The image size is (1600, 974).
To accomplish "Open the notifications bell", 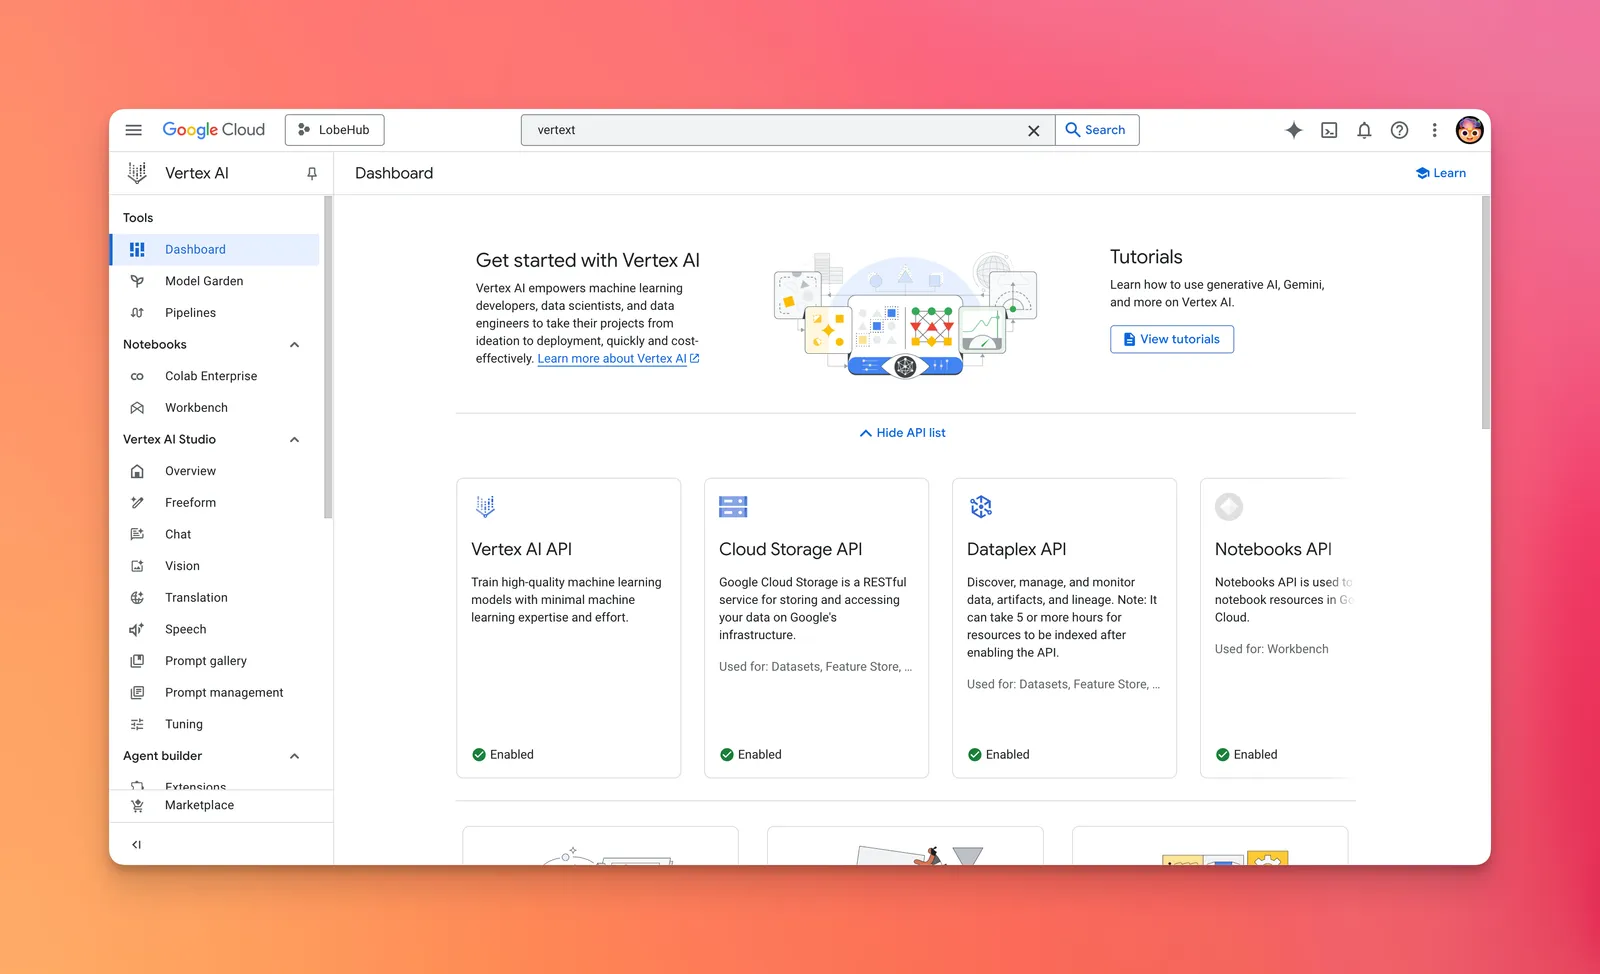I will point(1364,130).
